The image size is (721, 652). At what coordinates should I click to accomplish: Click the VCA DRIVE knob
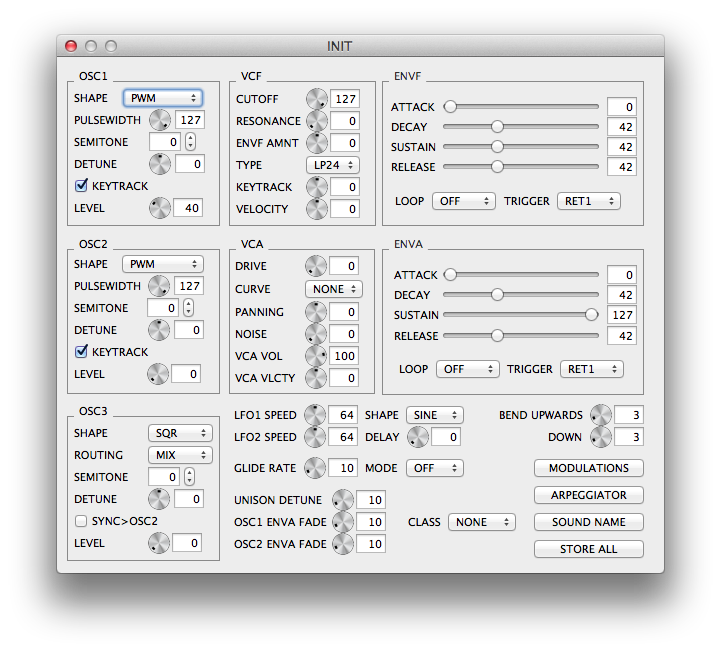[316, 266]
